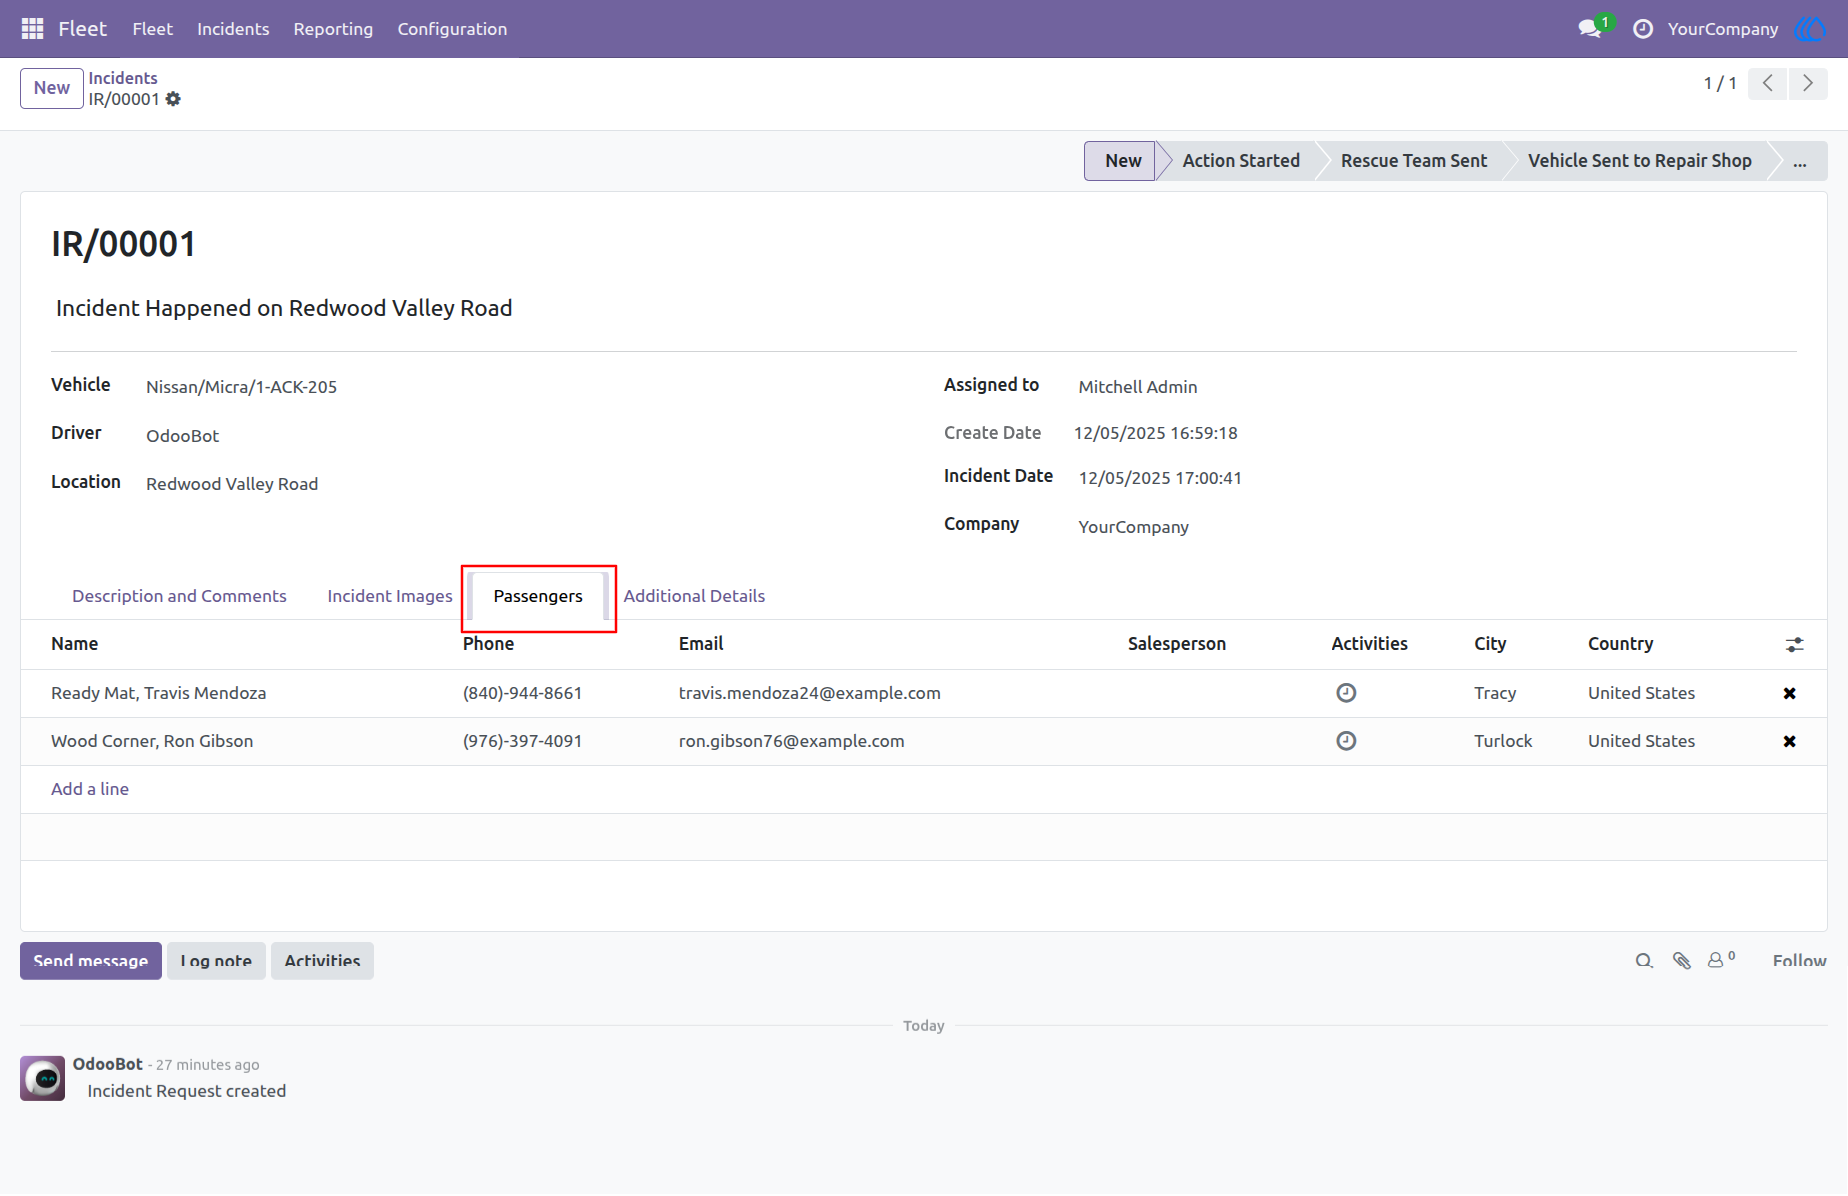Open activity clock for Travis Mendoza row
The image size is (1848, 1196).
pyautogui.click(x=1346, y=693)
